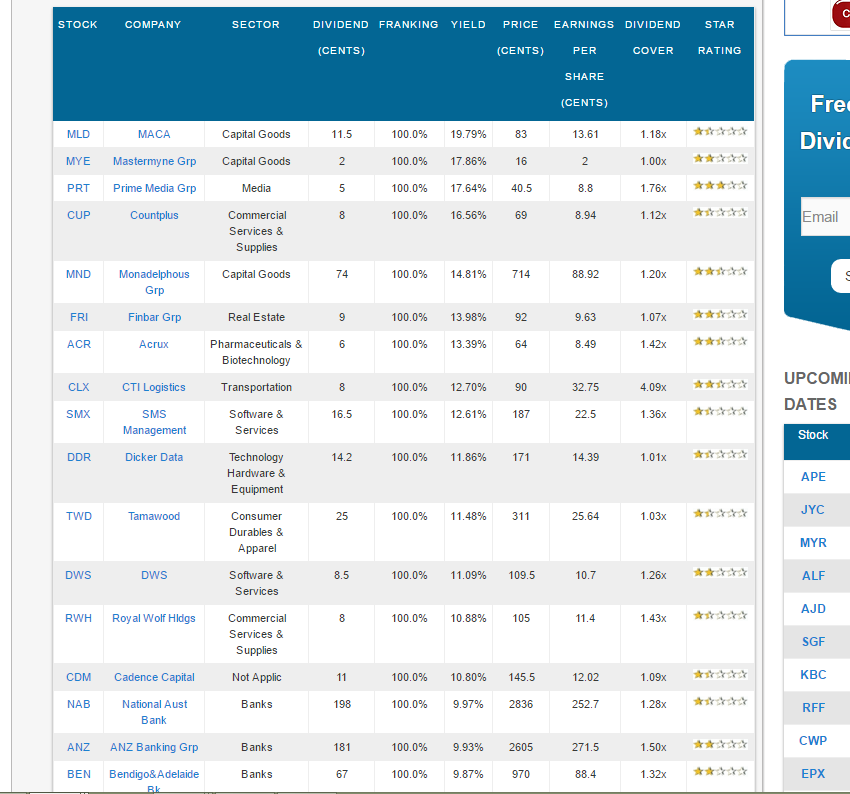Click Pharmaceuticals & Biotechnology sector cell
The image size is (850, 794).
[x=256, y=352]
